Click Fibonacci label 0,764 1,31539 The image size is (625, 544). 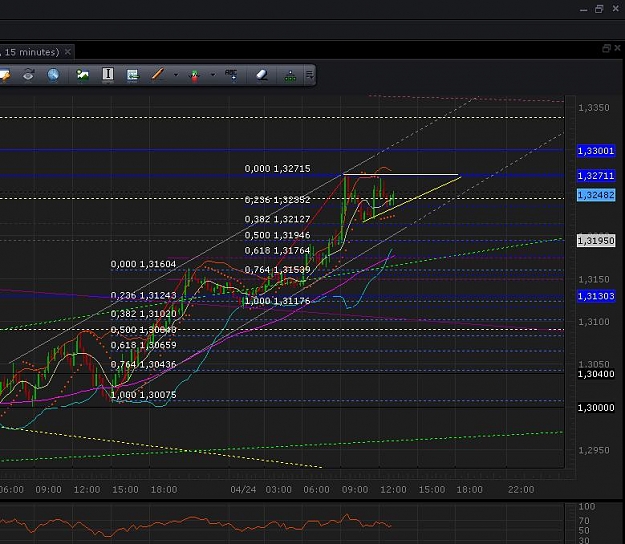click(x=277, y=270)
